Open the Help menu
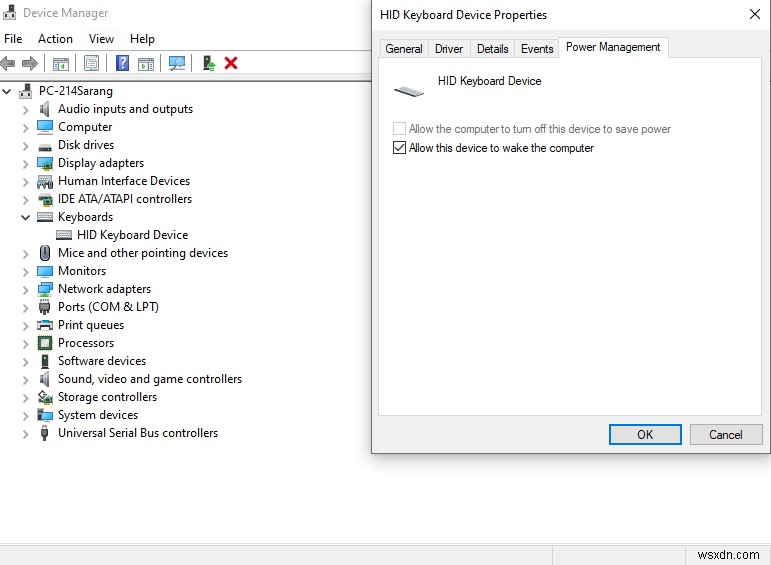The image size is (771, 565). tap(142, 39)
